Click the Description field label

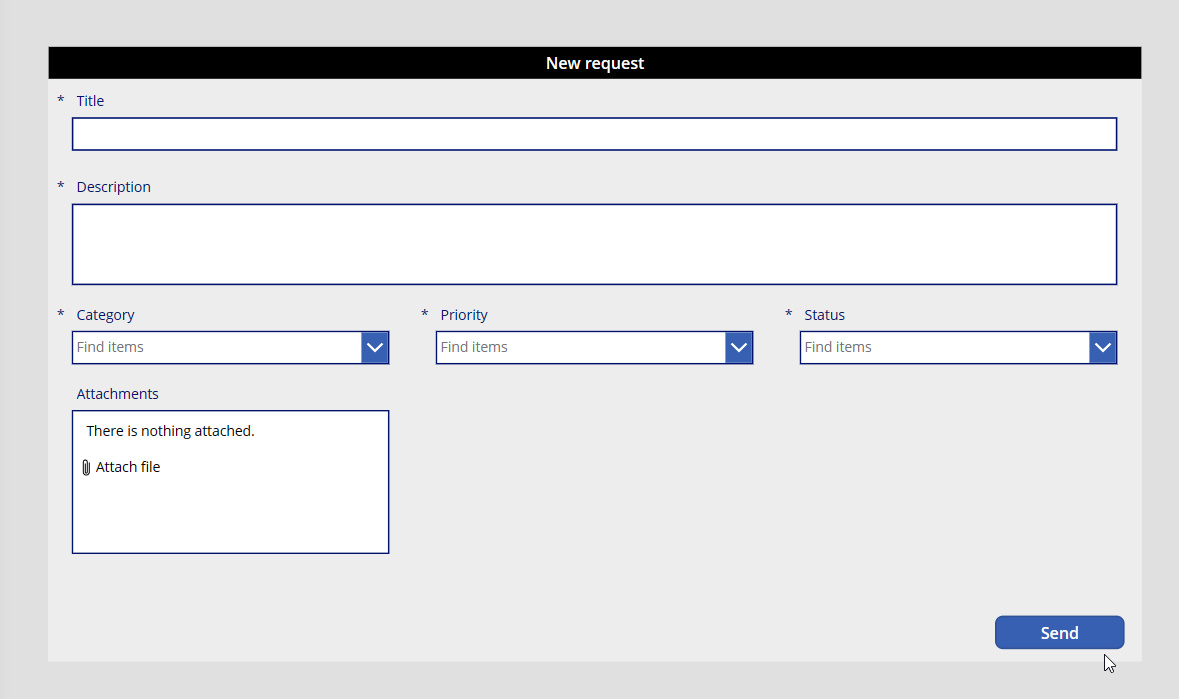click(x=114, y=187)
